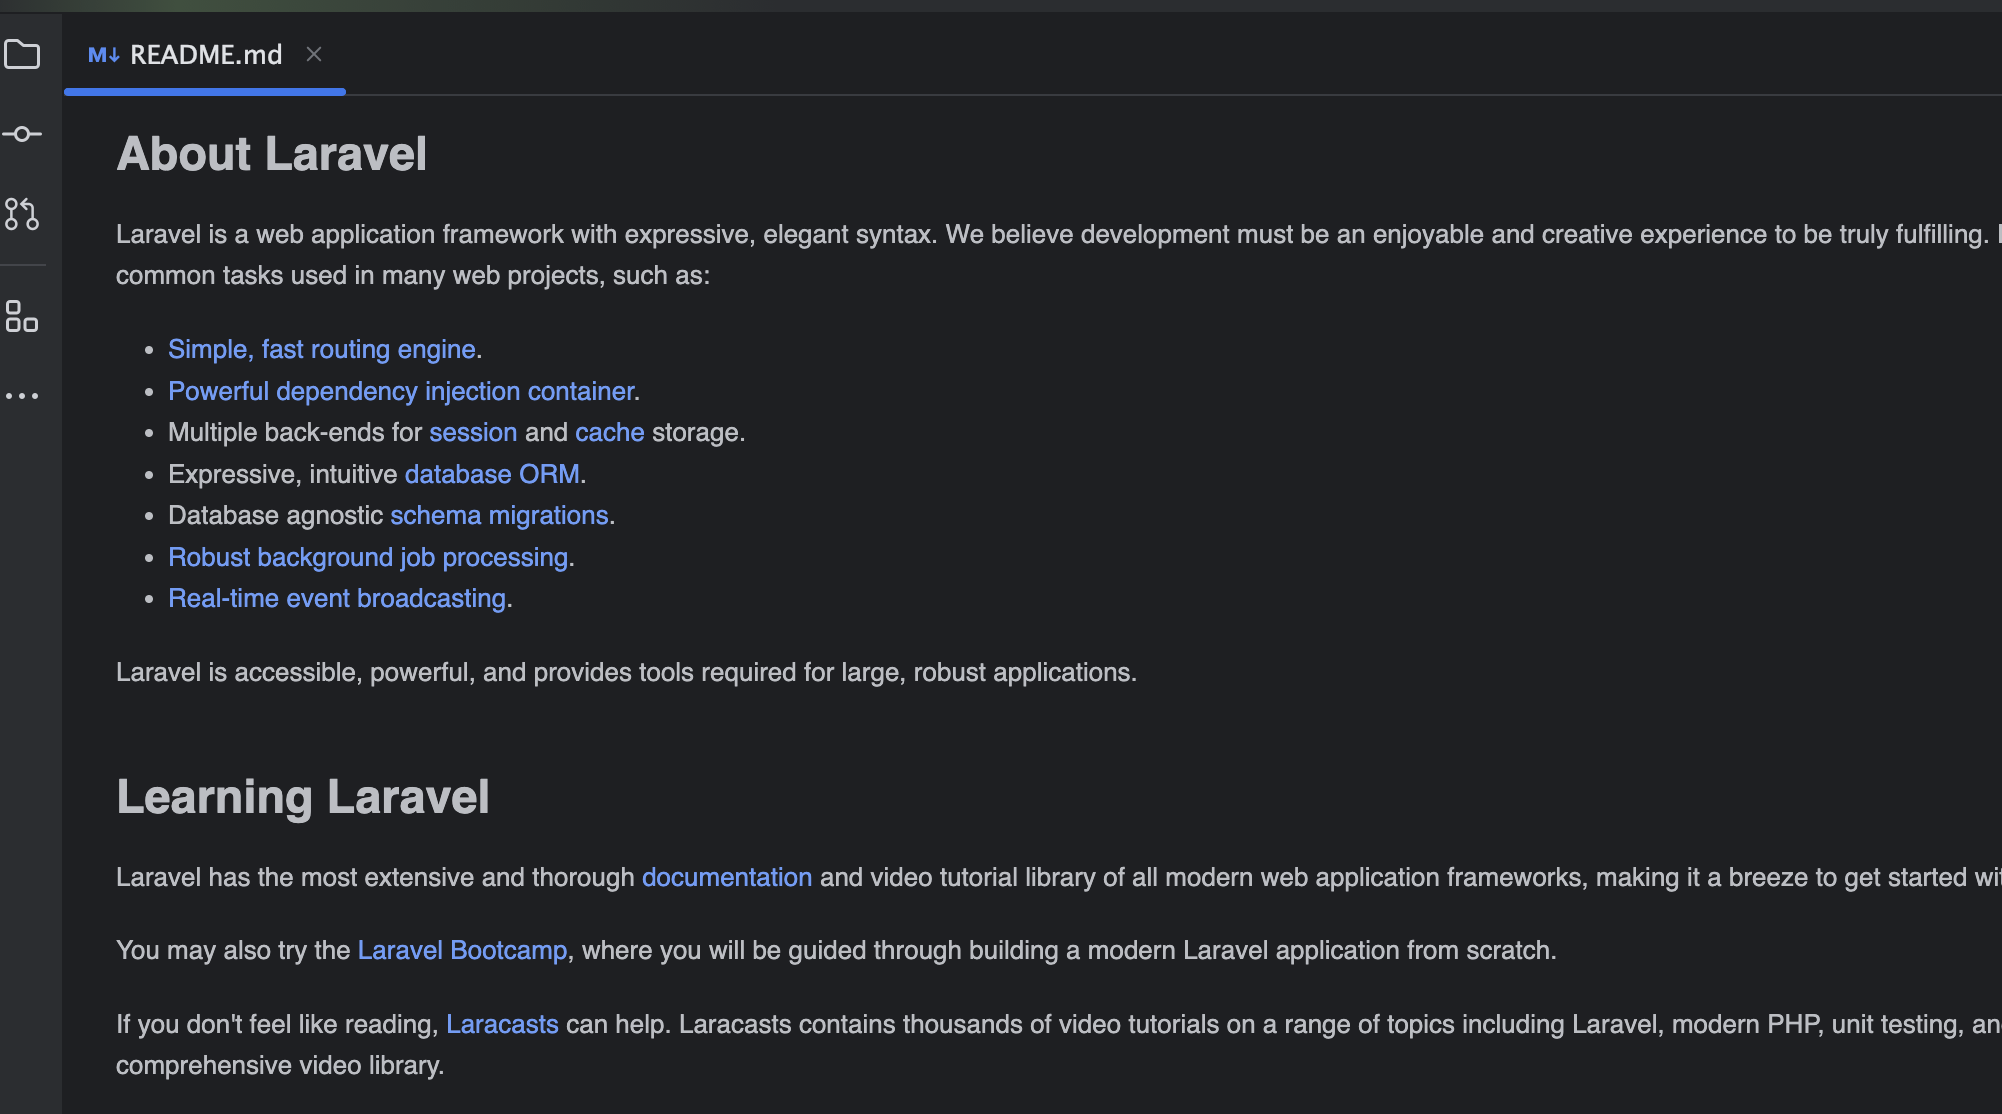Open the 'database ORM' link
The height and width of the screenshot is (1114, 2002).
click(491, 474)
